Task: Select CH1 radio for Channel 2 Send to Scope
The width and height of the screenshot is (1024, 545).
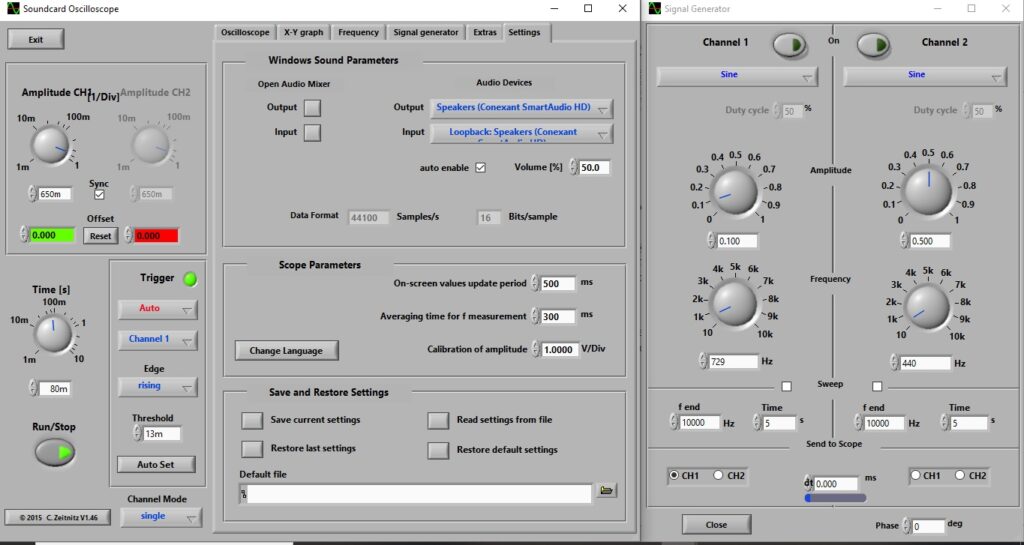Action: tap(916, 475)
